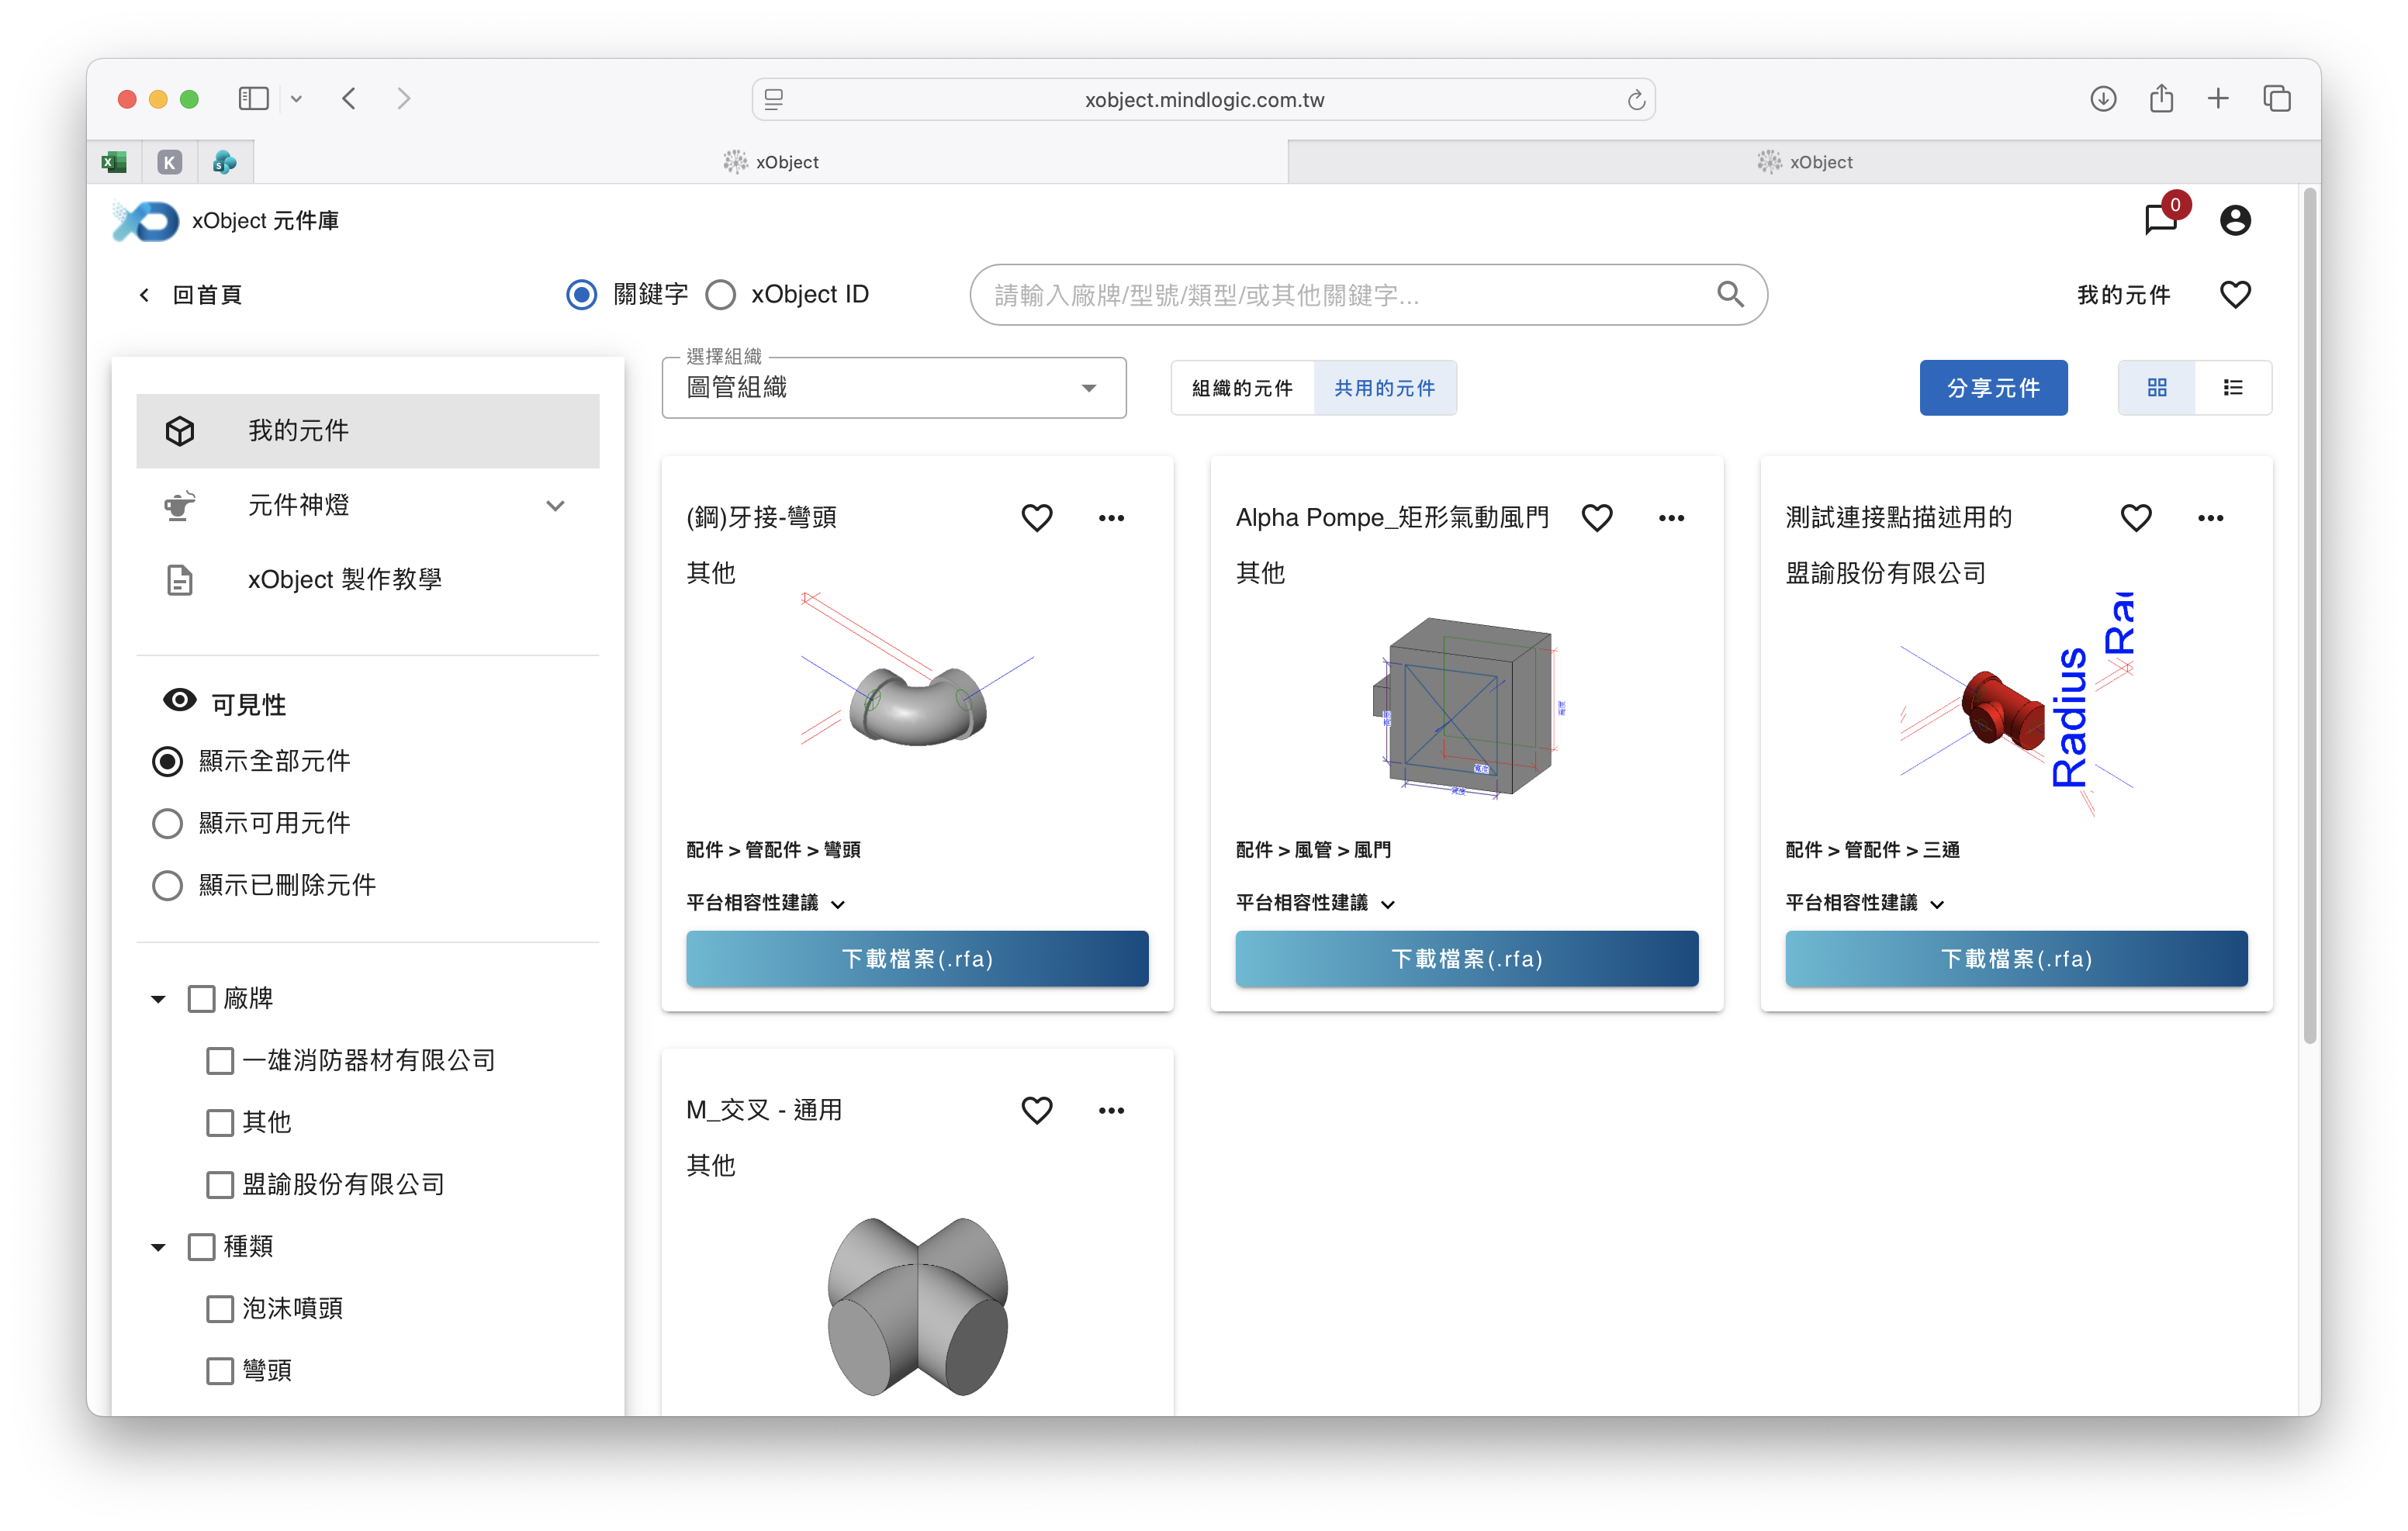Expand the 元件神燈 sidebar item
The height and width of the screenshot is (1531, 2408).
(555, 506)
